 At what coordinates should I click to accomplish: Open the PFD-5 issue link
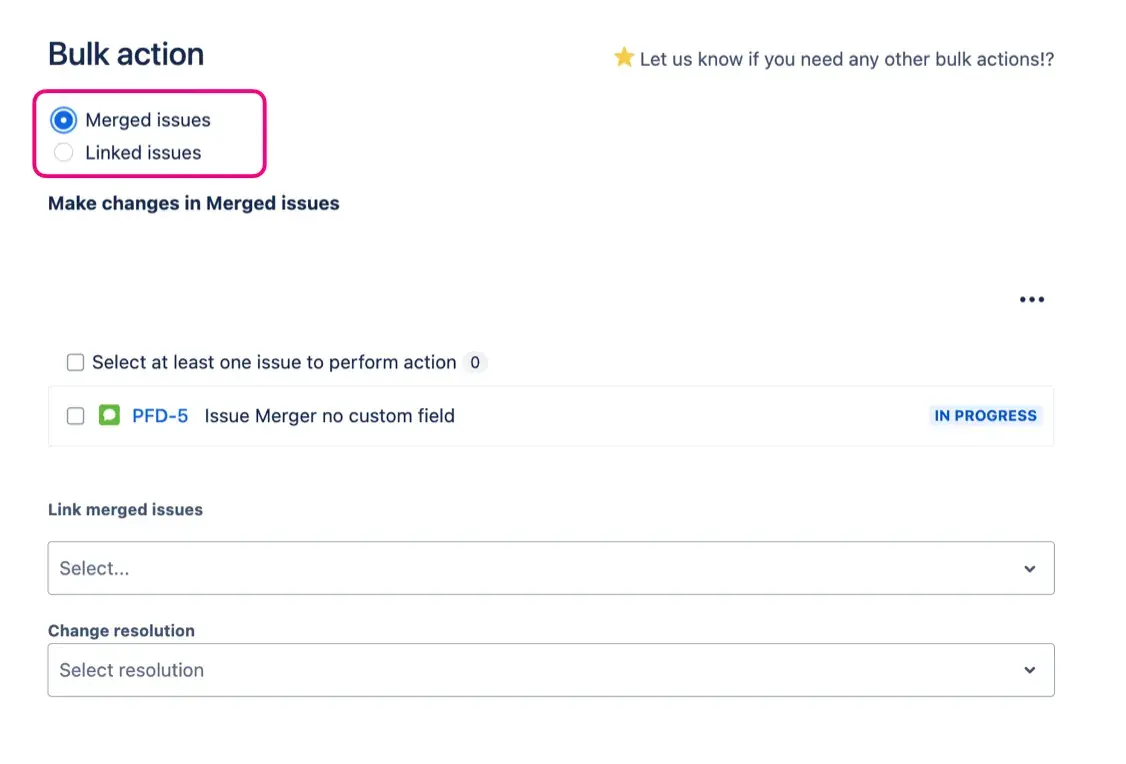(161, 415)
